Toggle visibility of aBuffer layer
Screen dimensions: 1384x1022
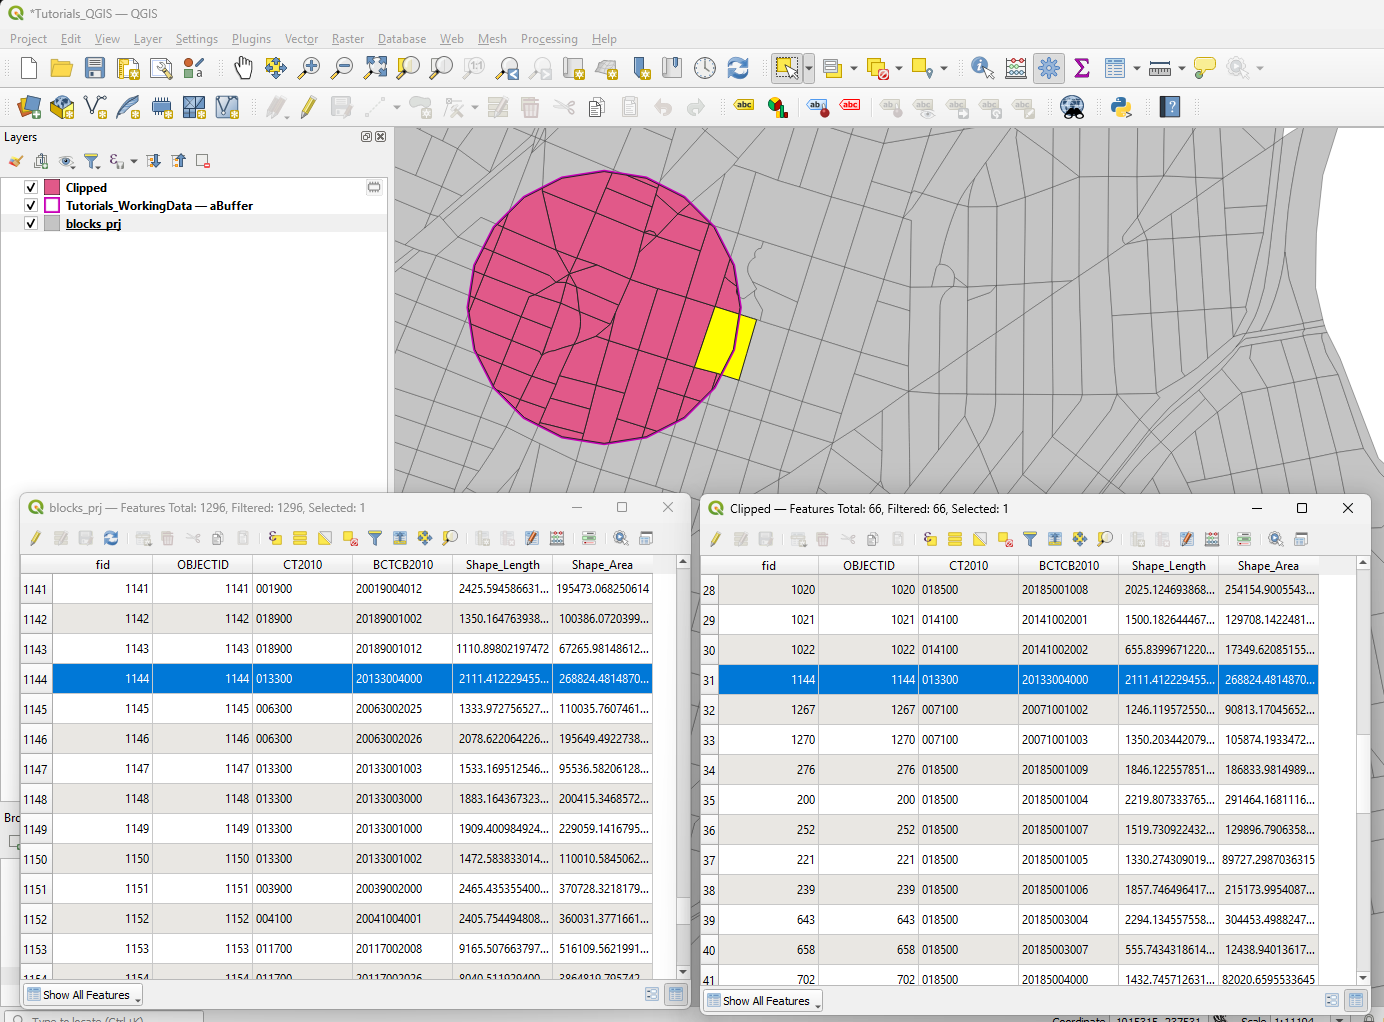point(31,206)
